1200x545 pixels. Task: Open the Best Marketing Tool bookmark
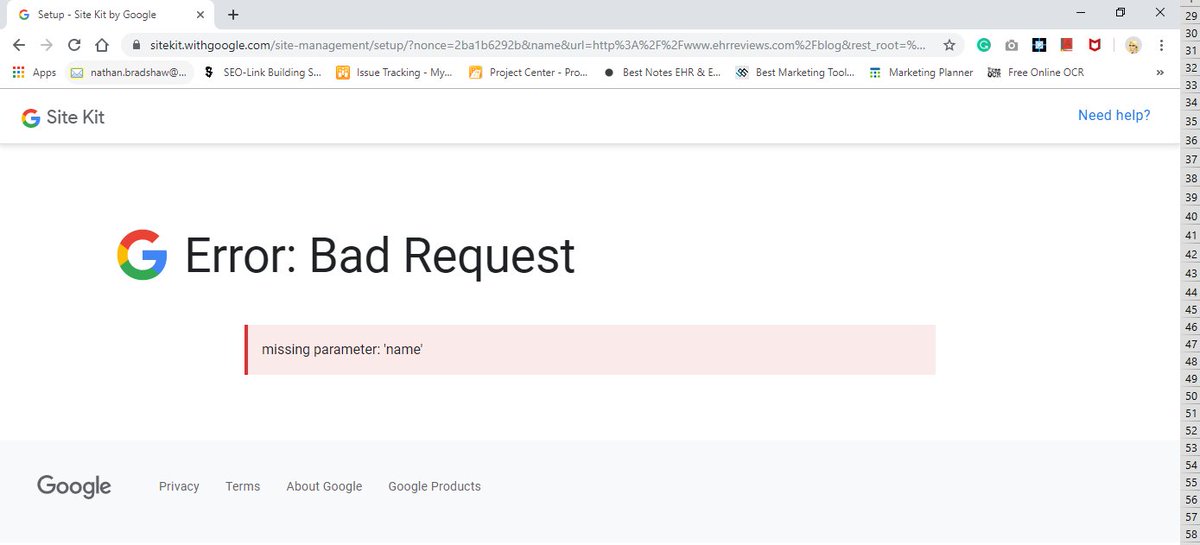[795, 72]
